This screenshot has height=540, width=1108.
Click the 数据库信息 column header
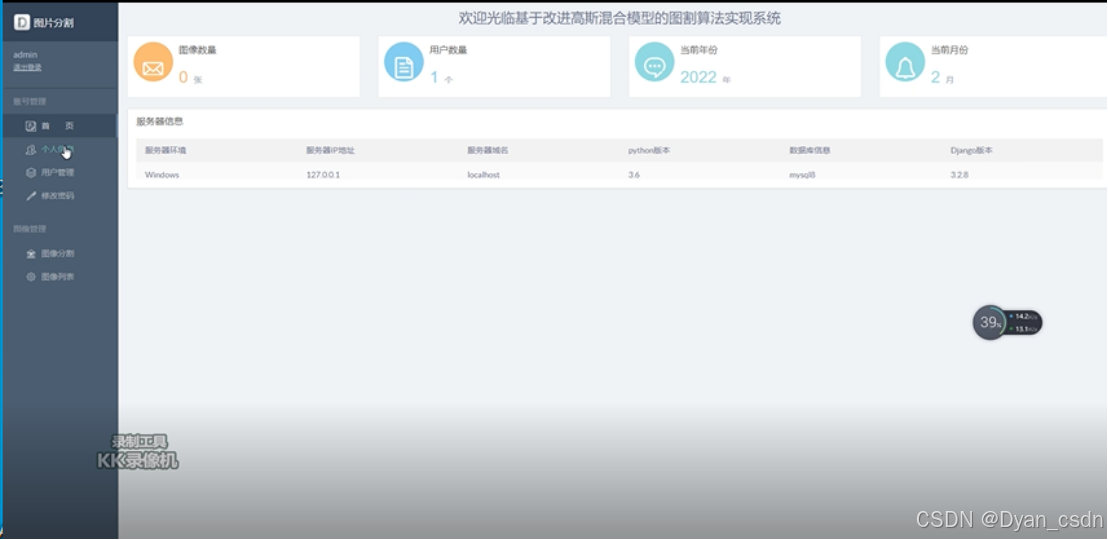[810, 151]
